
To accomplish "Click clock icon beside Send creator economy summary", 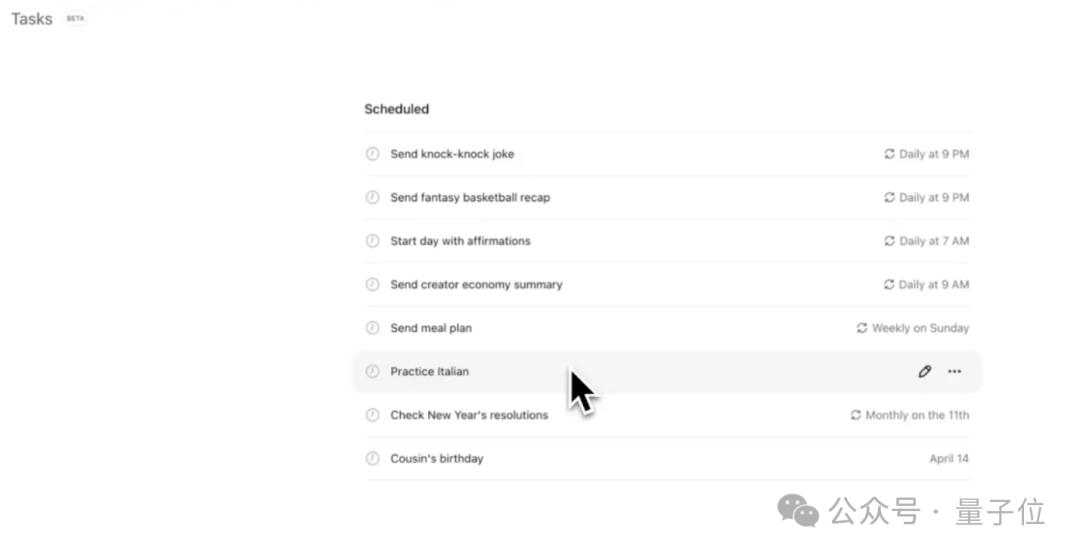I will [x=372, y=285].
